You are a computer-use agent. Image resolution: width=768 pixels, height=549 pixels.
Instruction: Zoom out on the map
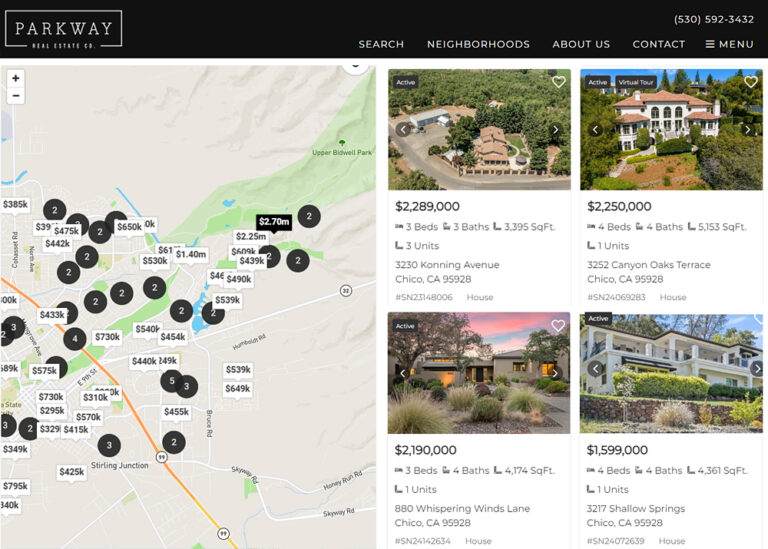pyautogui.click(x=15, y=96)
